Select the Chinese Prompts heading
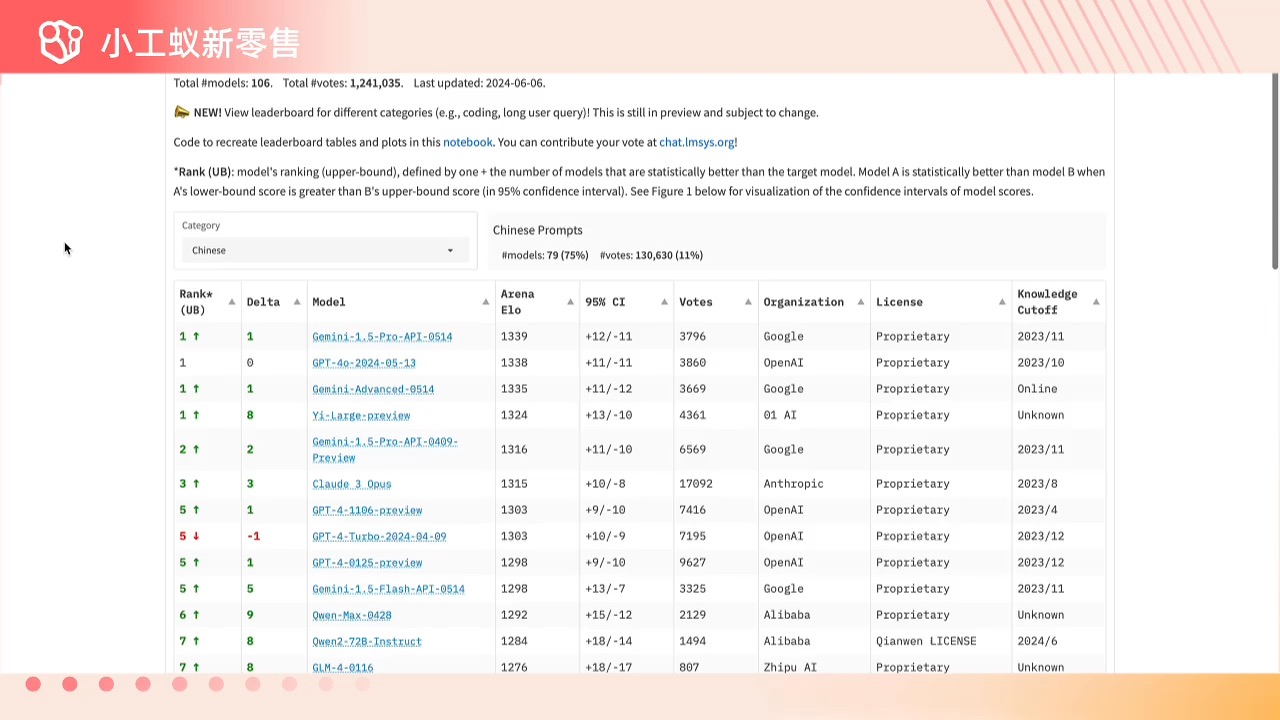 537,230
